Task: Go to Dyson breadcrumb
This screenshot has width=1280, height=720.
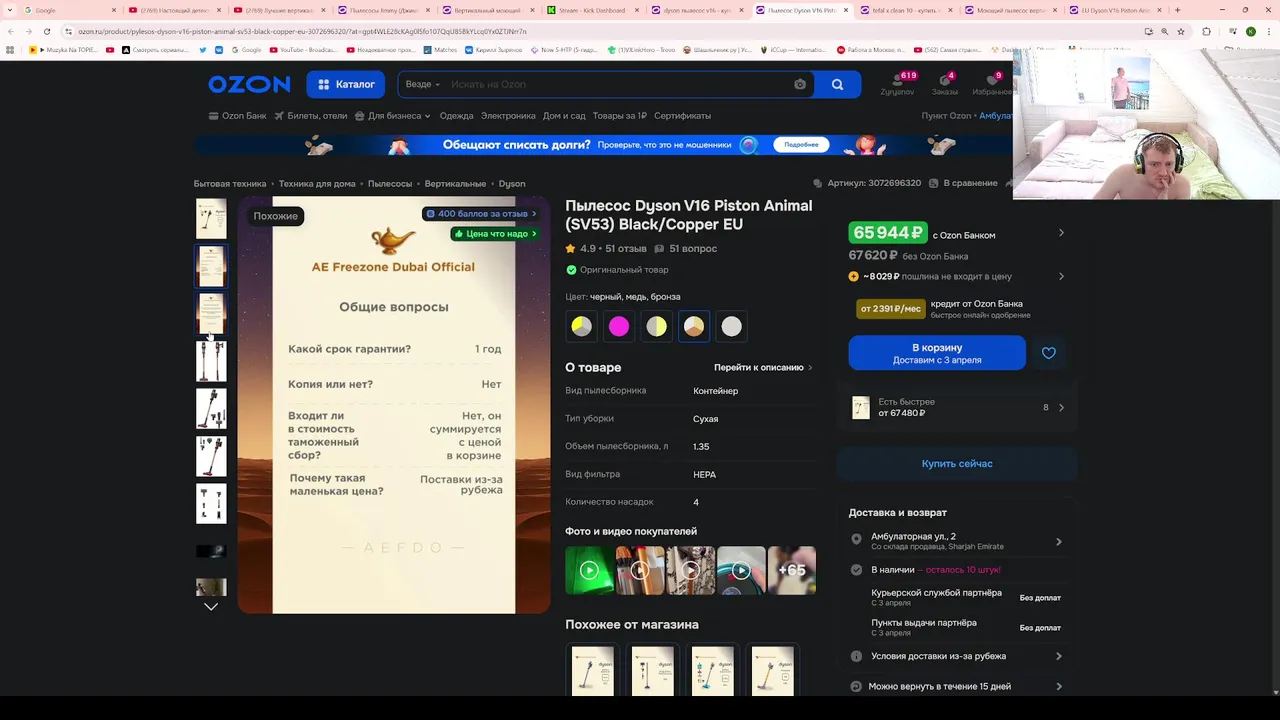Action: coord(512,184)
